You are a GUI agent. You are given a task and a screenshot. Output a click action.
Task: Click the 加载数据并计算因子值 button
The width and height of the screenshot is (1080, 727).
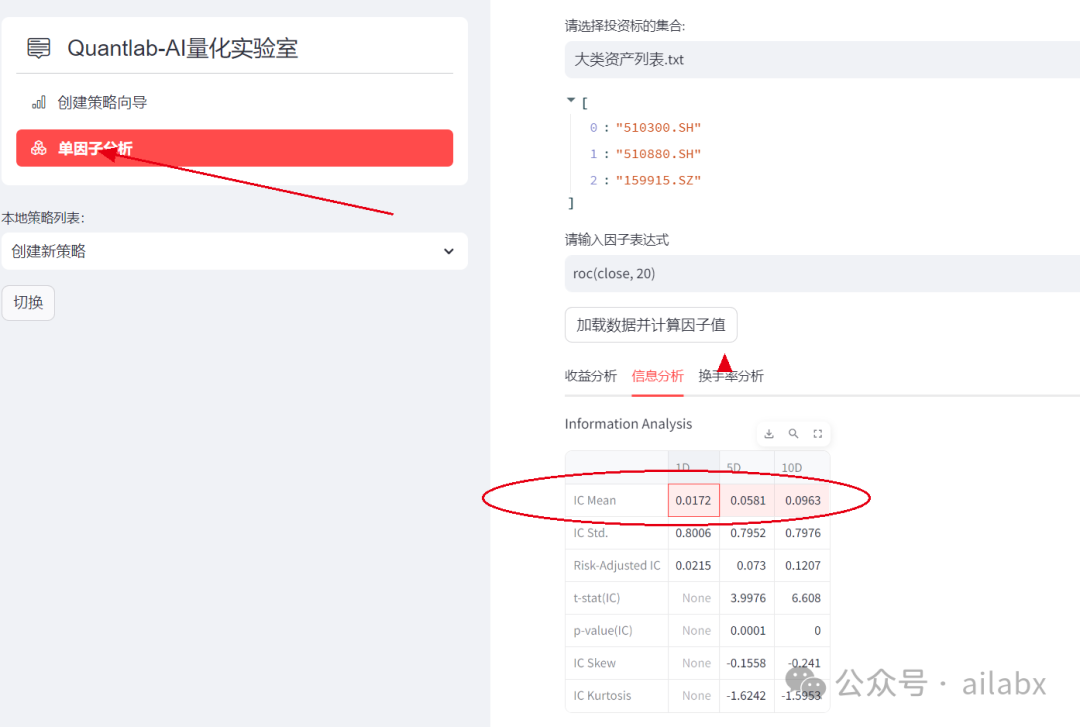click(x=651, y=324)
